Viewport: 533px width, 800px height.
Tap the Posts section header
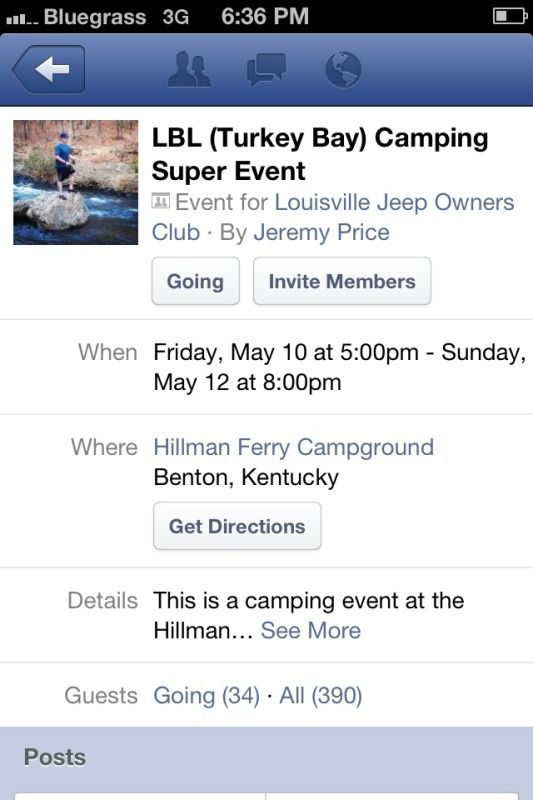[x=266, y=757]
